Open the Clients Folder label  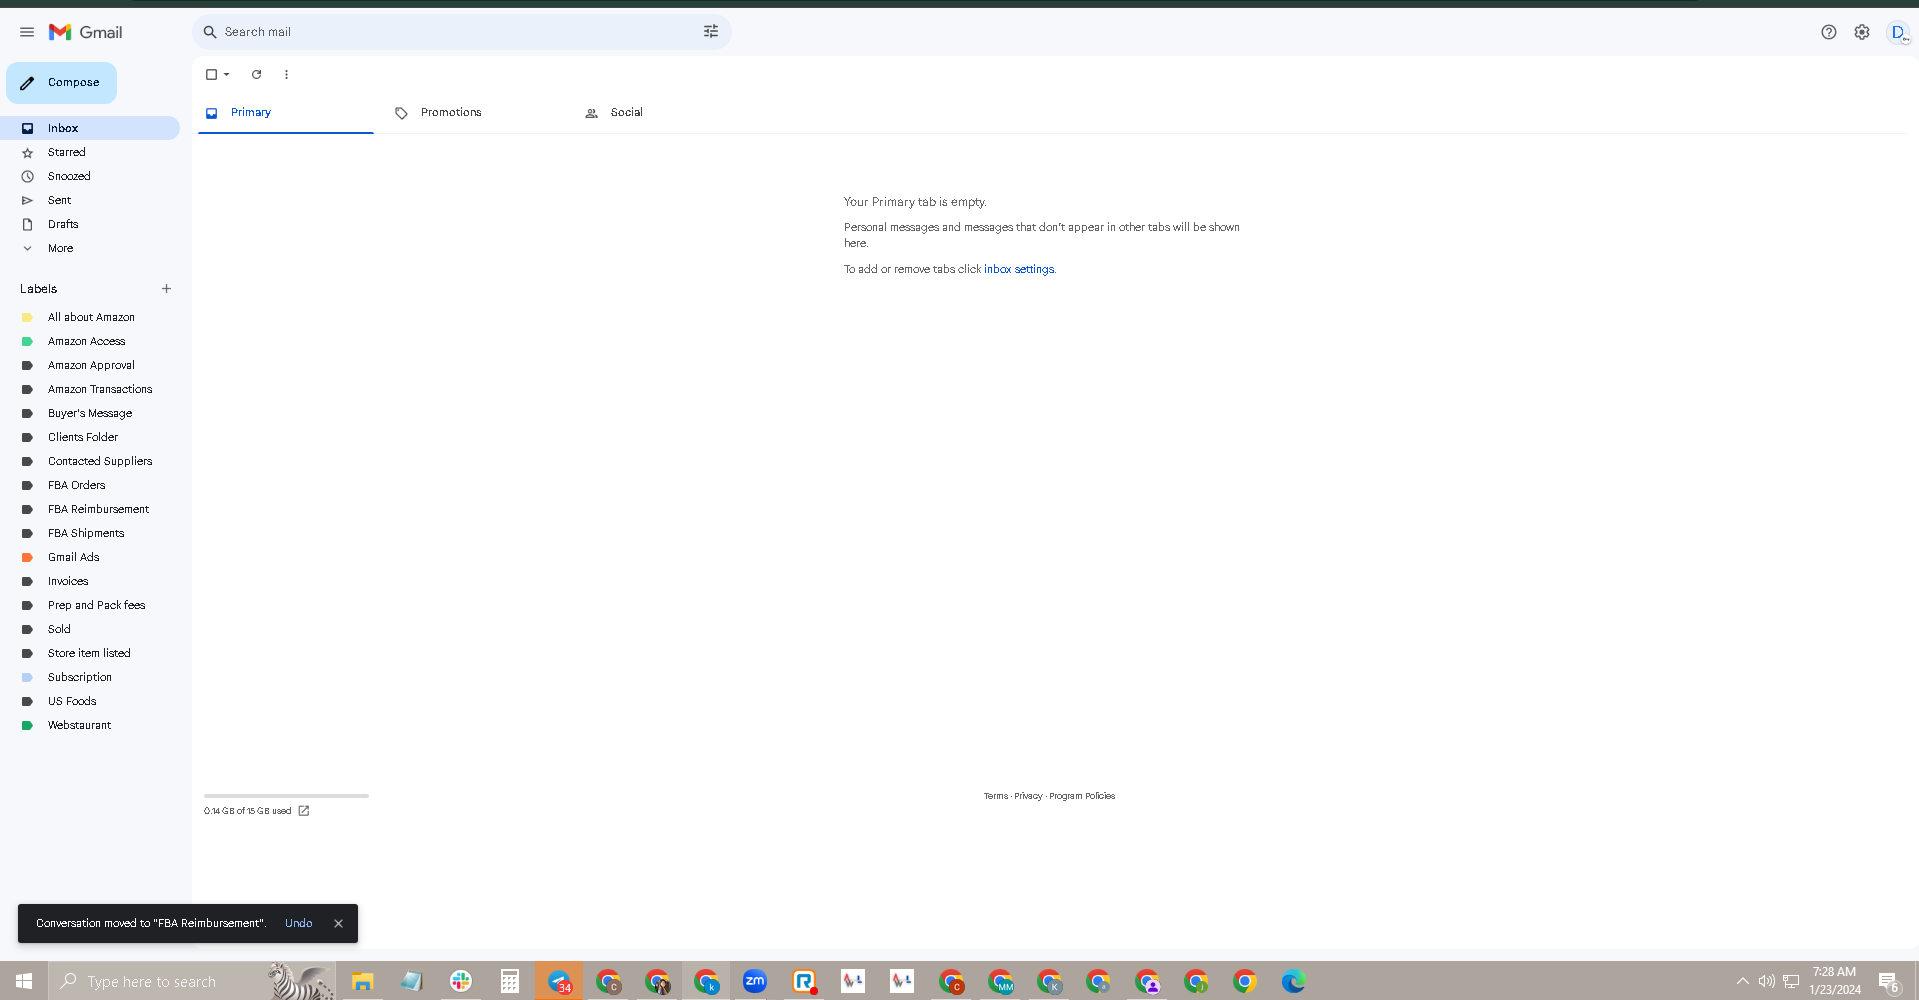90,437
